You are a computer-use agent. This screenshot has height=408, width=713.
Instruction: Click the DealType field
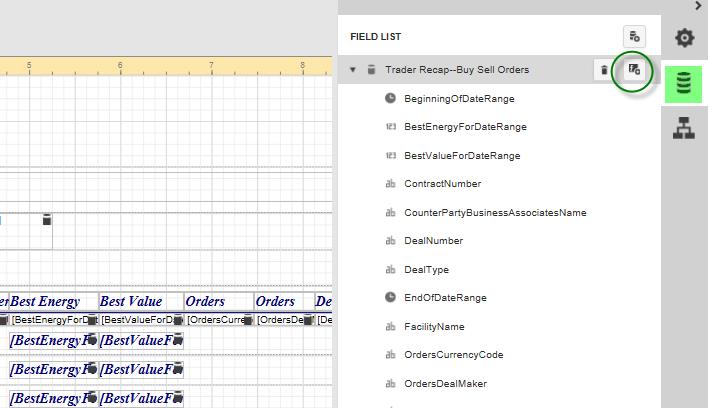426,270
